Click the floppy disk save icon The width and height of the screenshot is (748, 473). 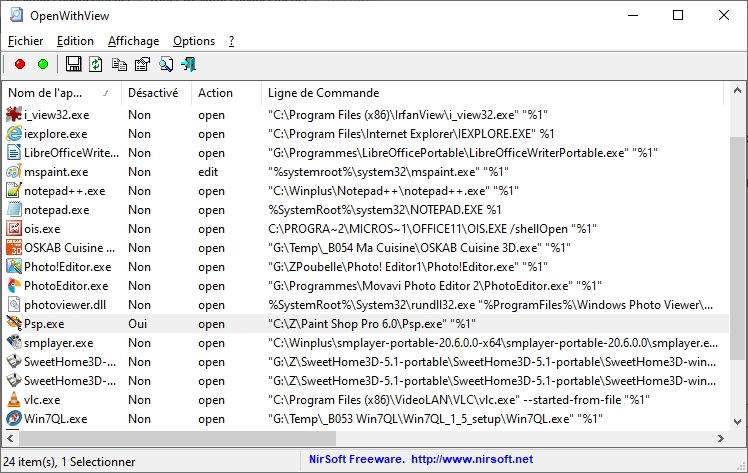tap(73, 64)
